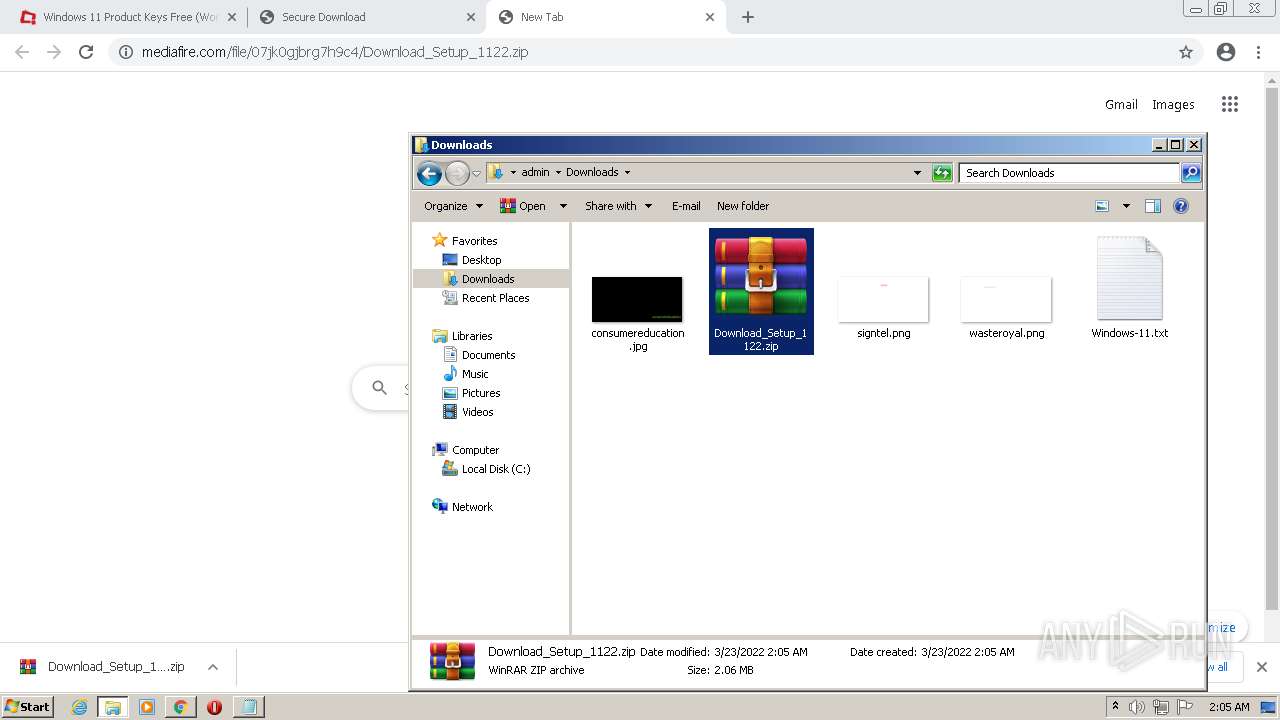Select the Download_Setup_1122.zip WinRAR file
The width and height of the screenshot is (1280, 720).
[761, 291]
